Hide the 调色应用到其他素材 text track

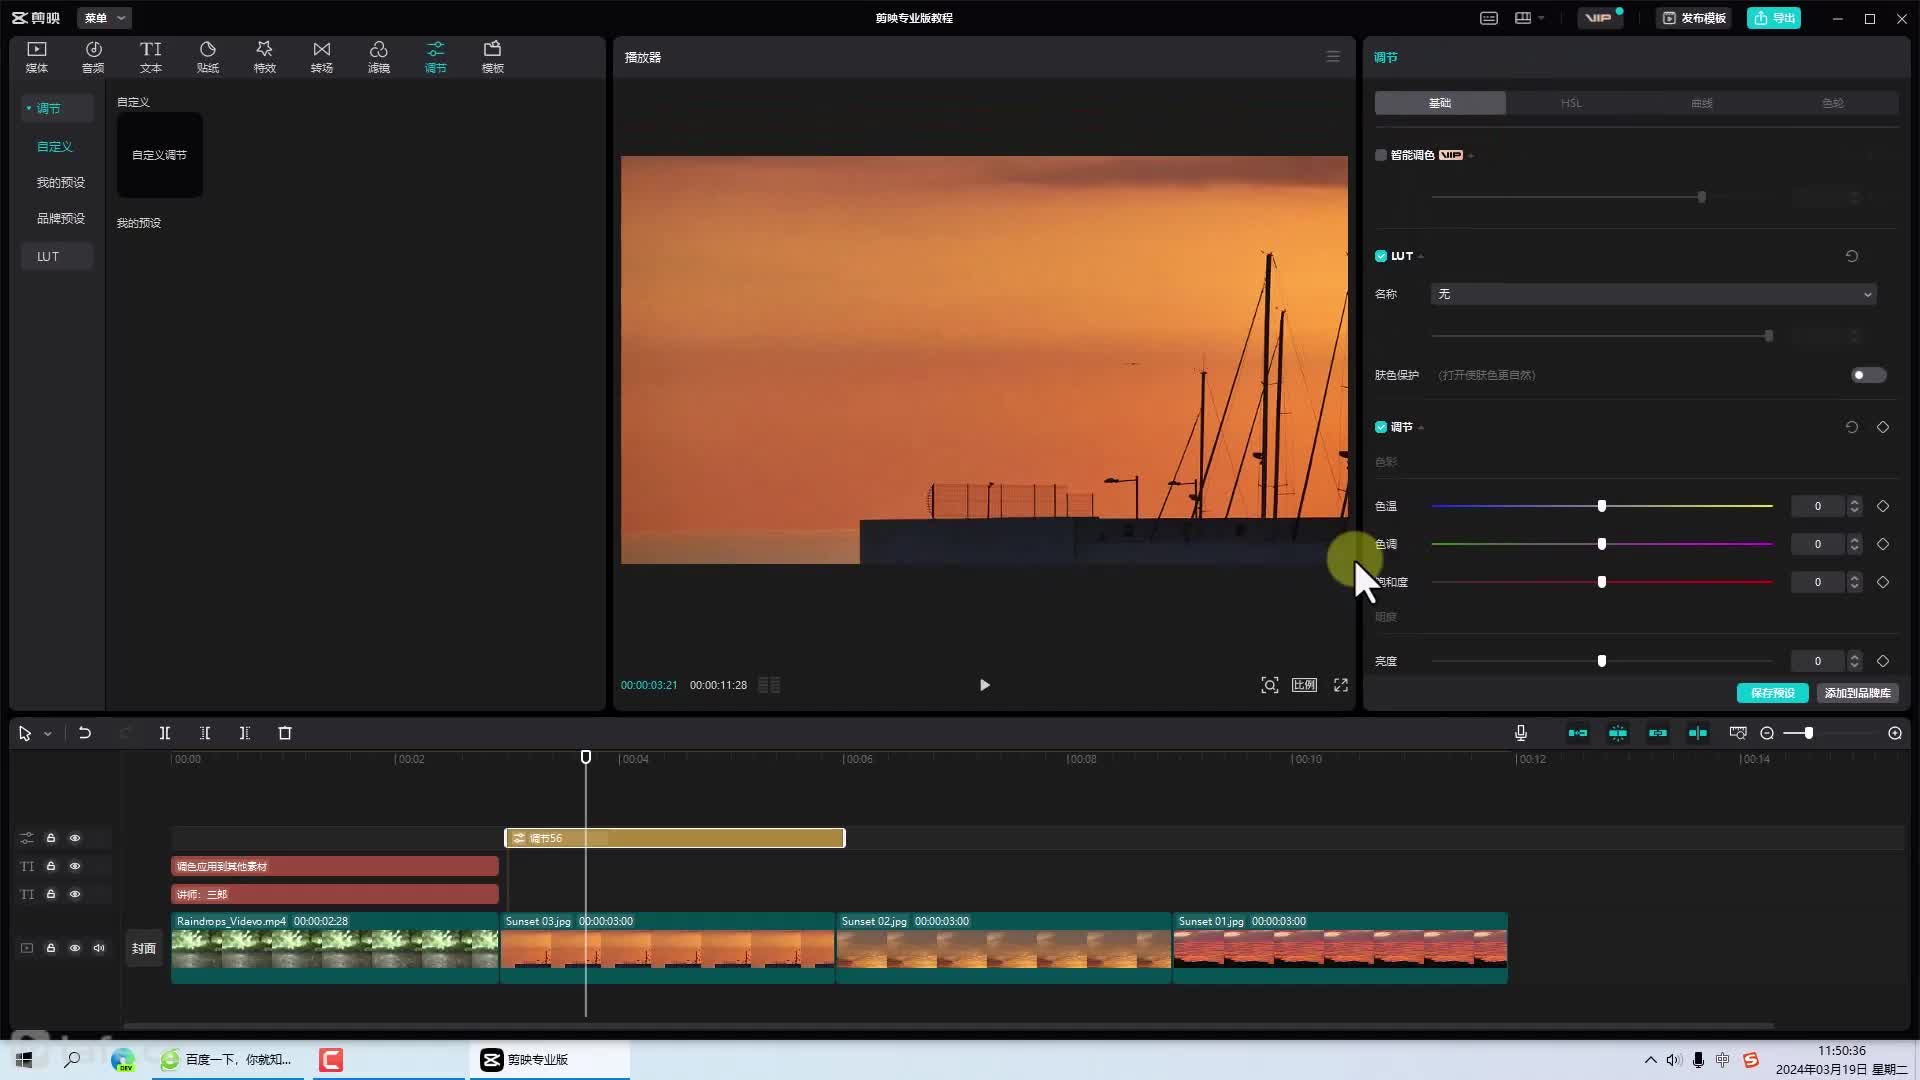click(x=75, y=866)
